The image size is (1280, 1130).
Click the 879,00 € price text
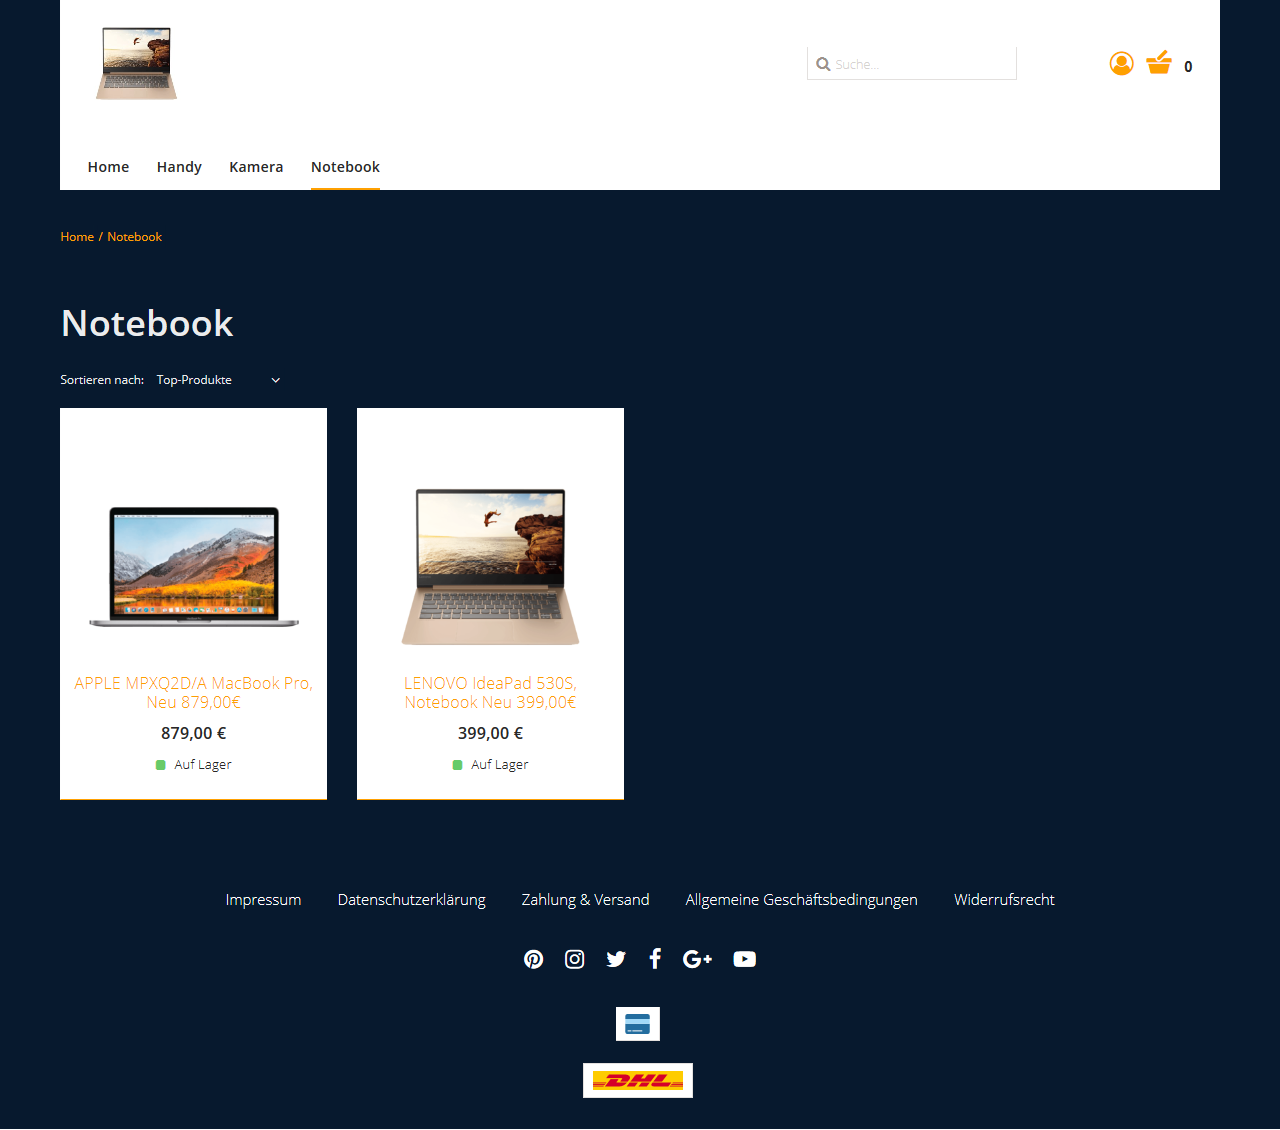pos(193,733)
